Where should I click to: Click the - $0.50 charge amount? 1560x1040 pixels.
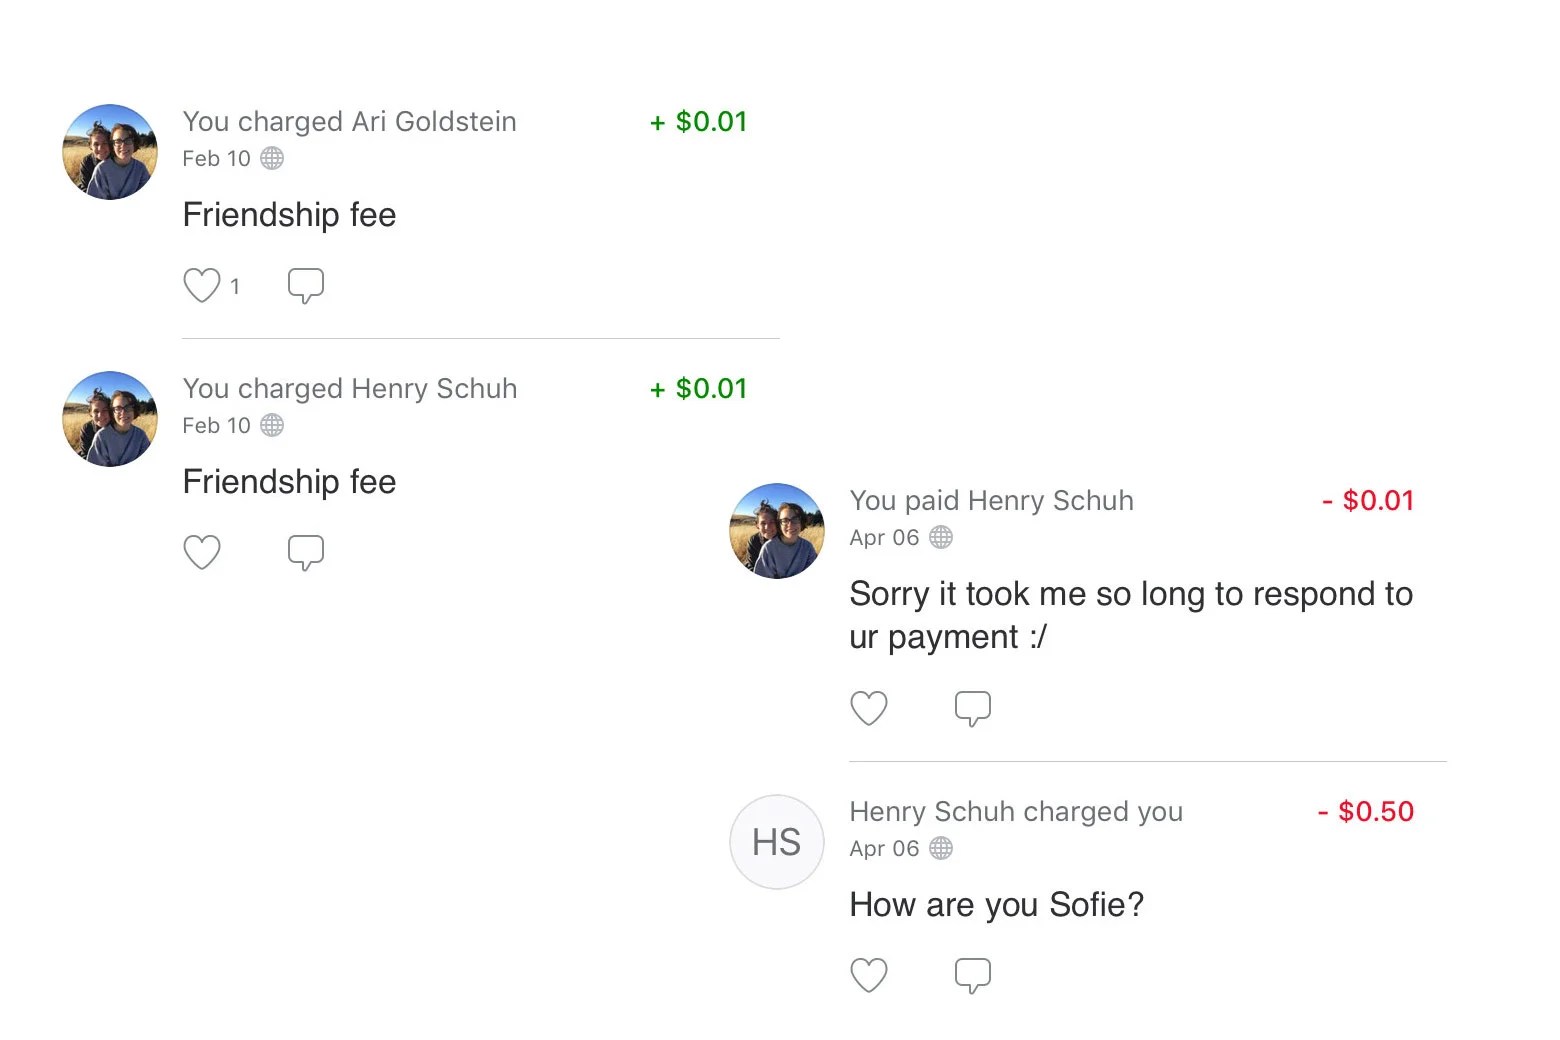point(1366,811)
